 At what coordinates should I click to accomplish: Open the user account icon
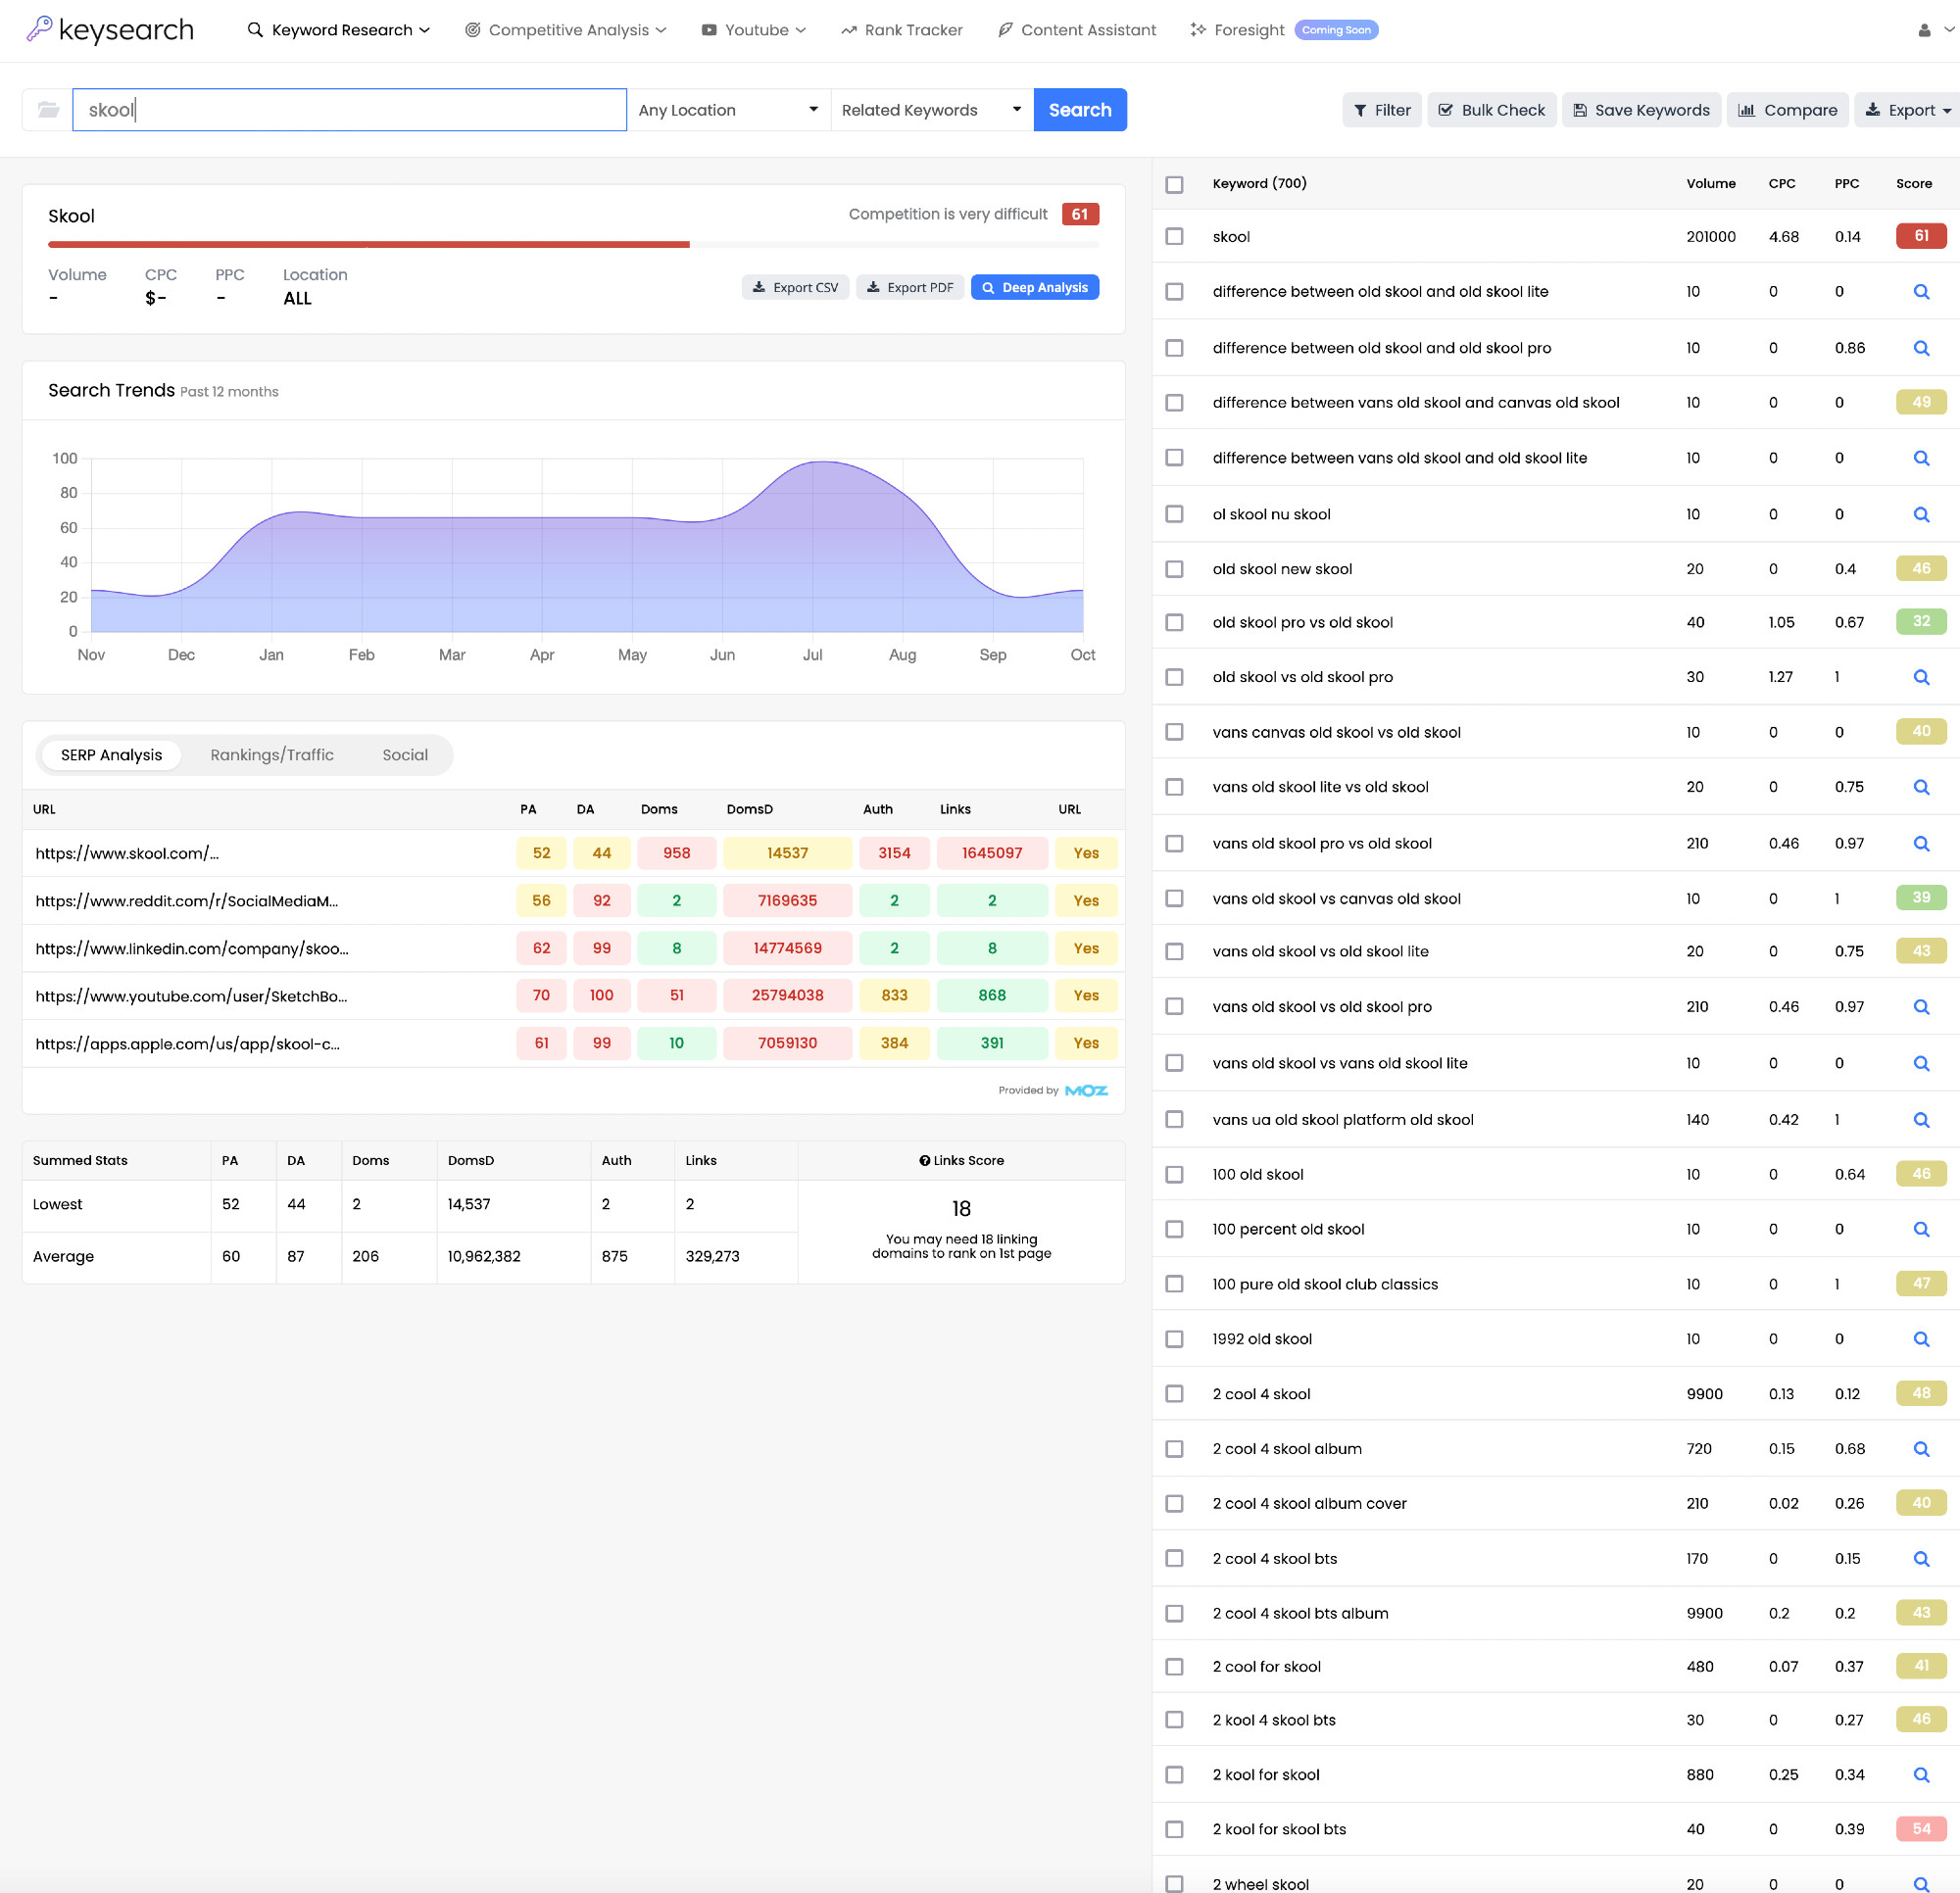(x=1924, y=31)
